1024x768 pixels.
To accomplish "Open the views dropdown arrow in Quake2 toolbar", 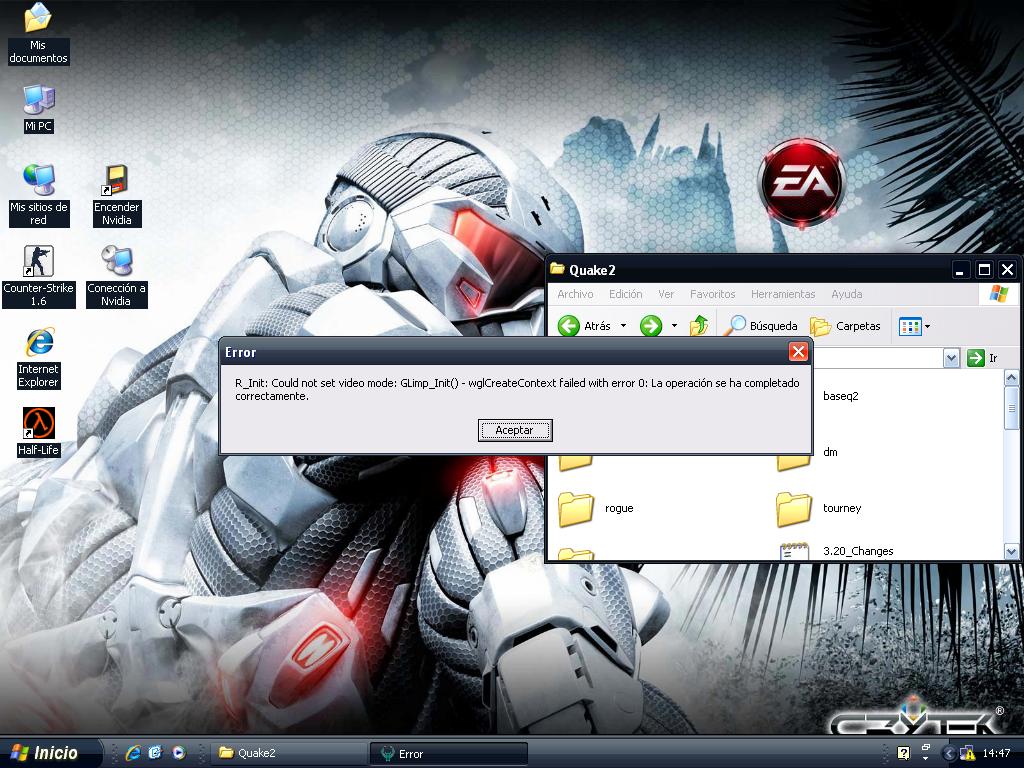I will pos(927,326).
